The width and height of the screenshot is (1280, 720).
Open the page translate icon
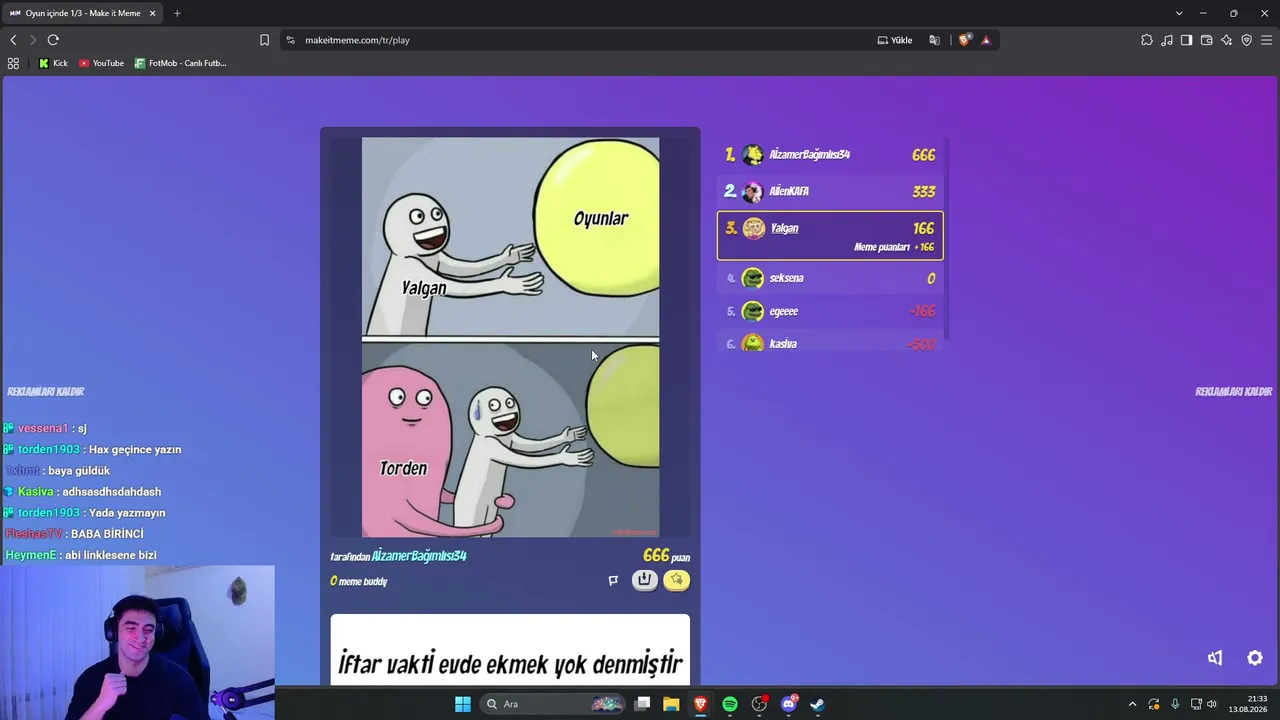[934, 40]
